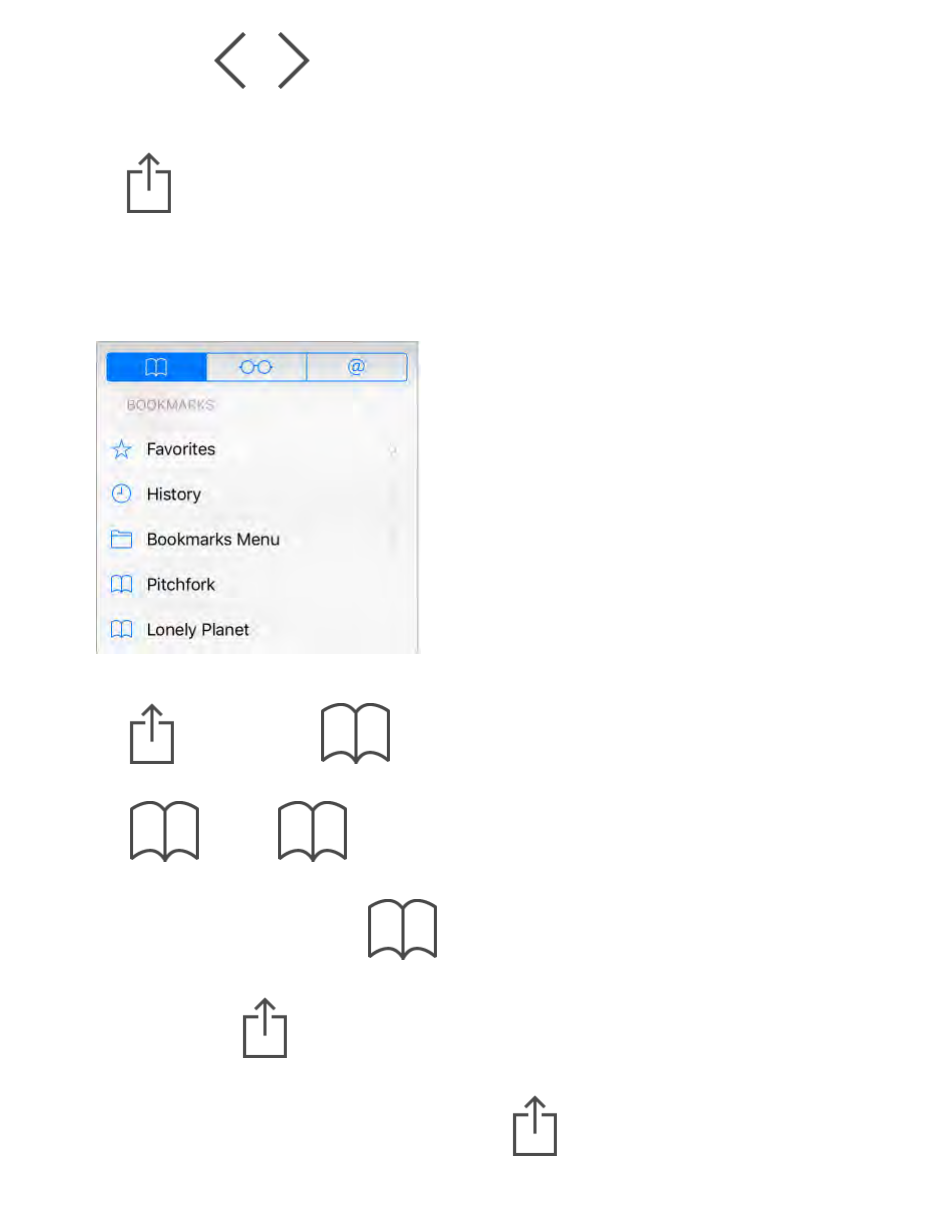
Task: Click the back chevron arrow
Action: coord(231,61)
